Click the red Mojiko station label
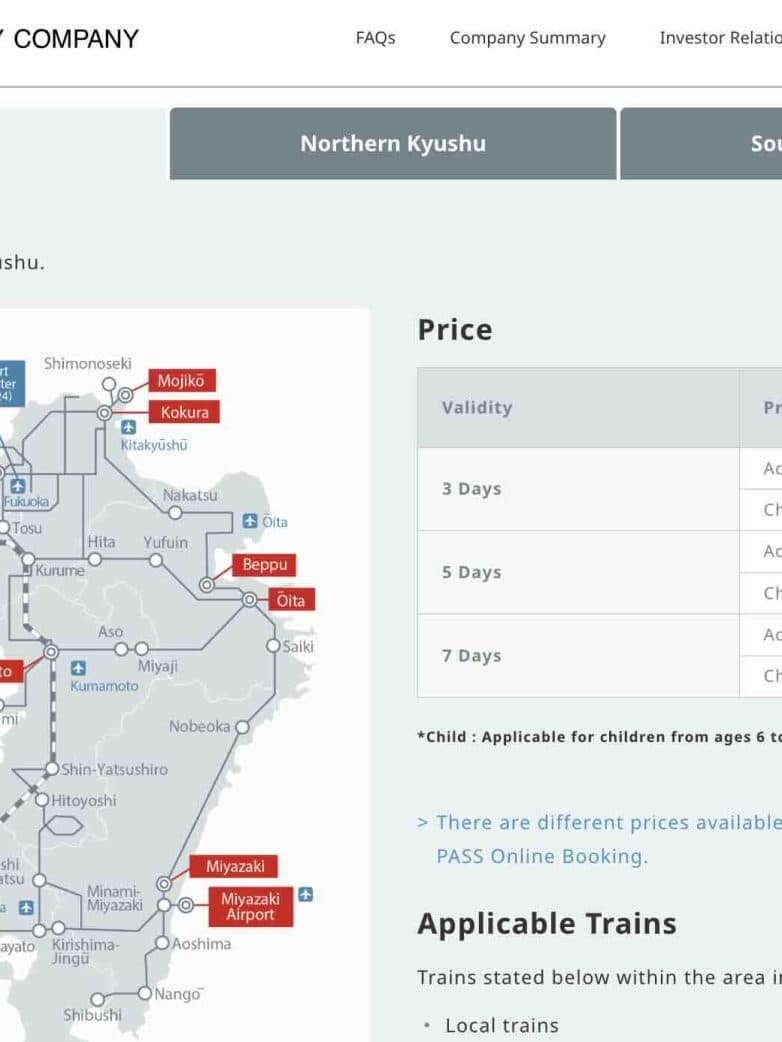Viewport: 782px width, 1042px height. tap(181, 381)
